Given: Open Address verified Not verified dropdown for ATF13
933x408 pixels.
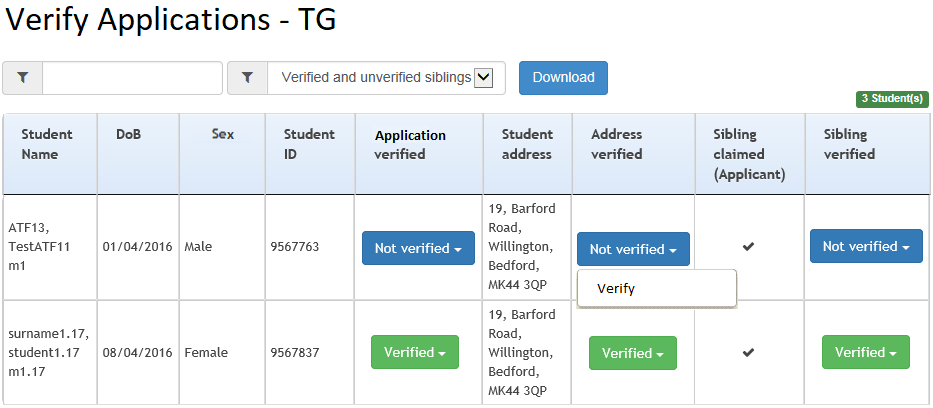Looking at the screenshot, I should (633, 249).
